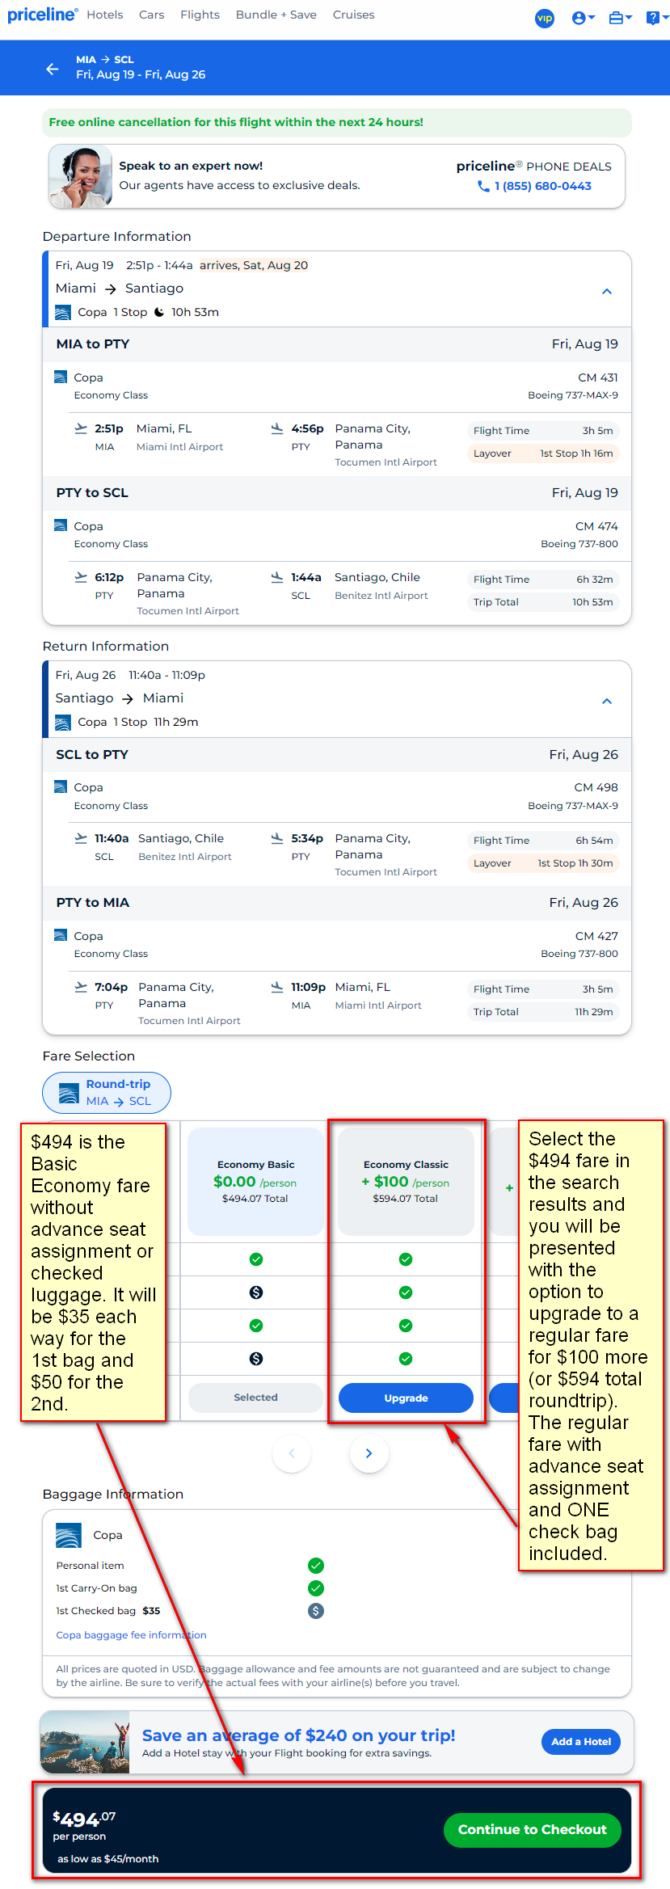Click the takeoff icon next to 6:12p Panama City

(x=81, y=577)
